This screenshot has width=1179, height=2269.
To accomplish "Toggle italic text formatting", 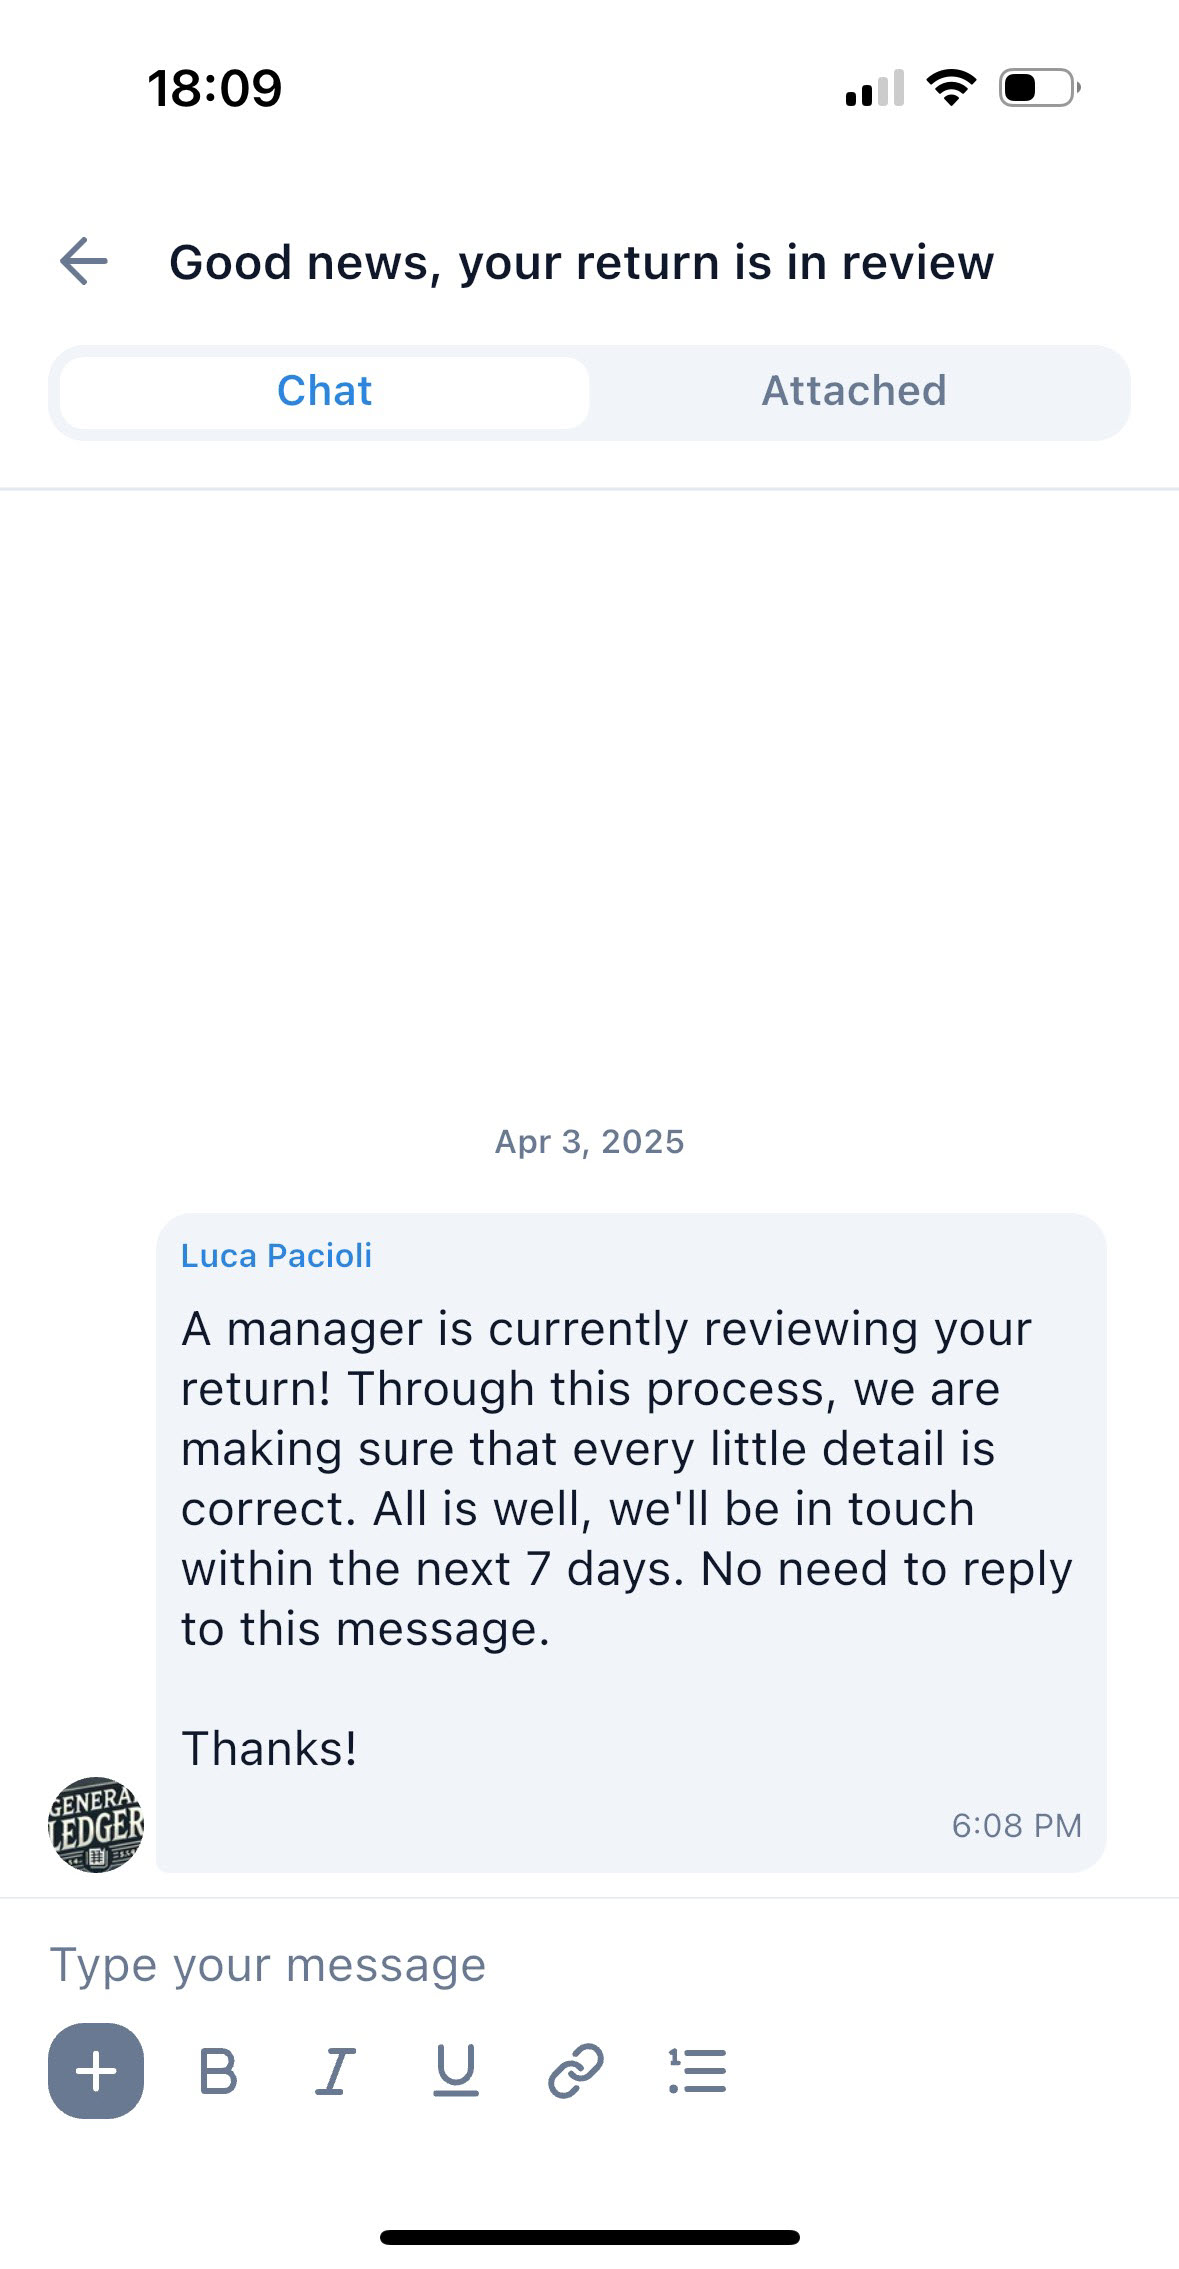I will click(x=336, y=2070).
